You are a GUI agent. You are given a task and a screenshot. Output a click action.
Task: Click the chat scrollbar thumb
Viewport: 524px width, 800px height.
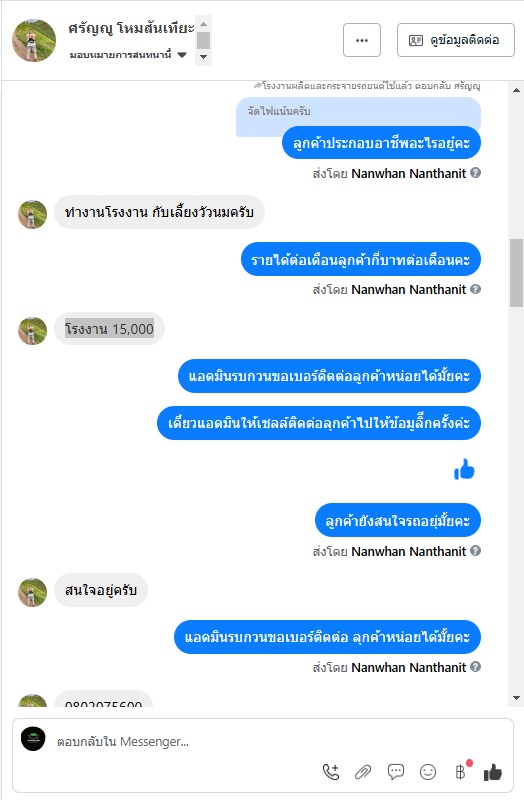[x=516, y=272]
